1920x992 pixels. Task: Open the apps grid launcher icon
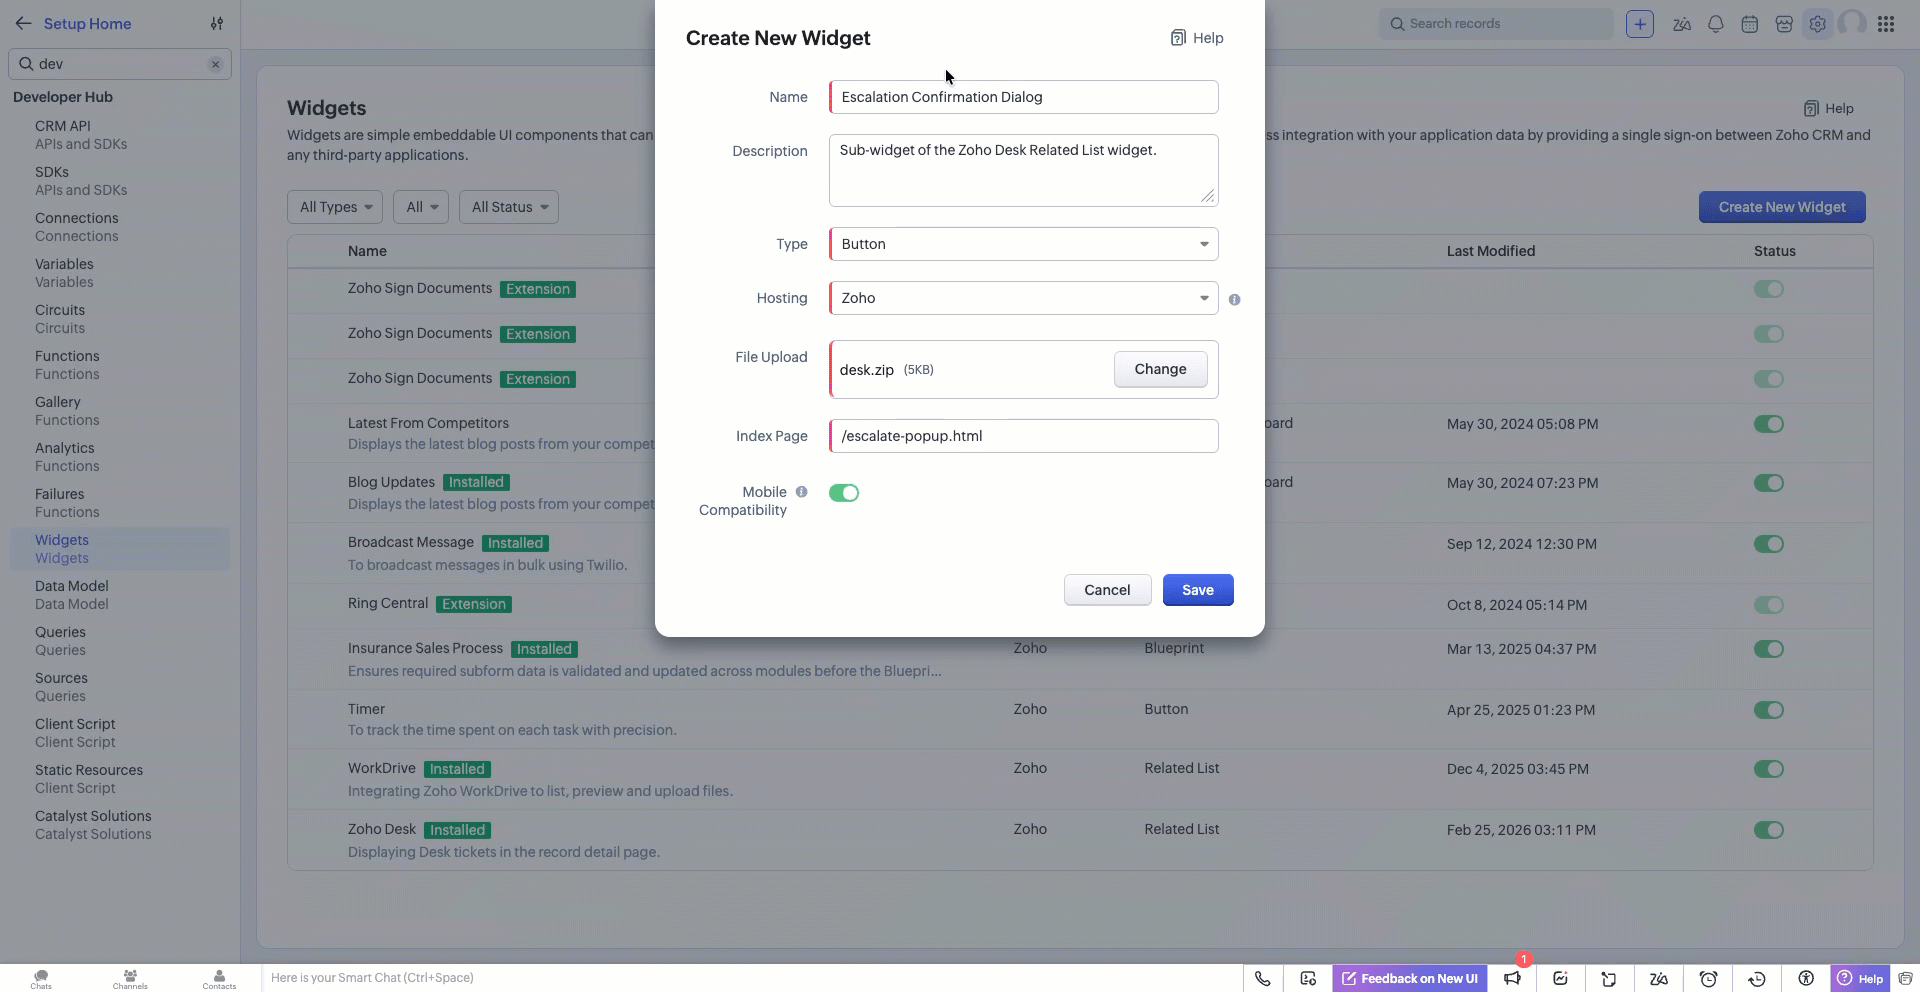tap(1886, 24)
